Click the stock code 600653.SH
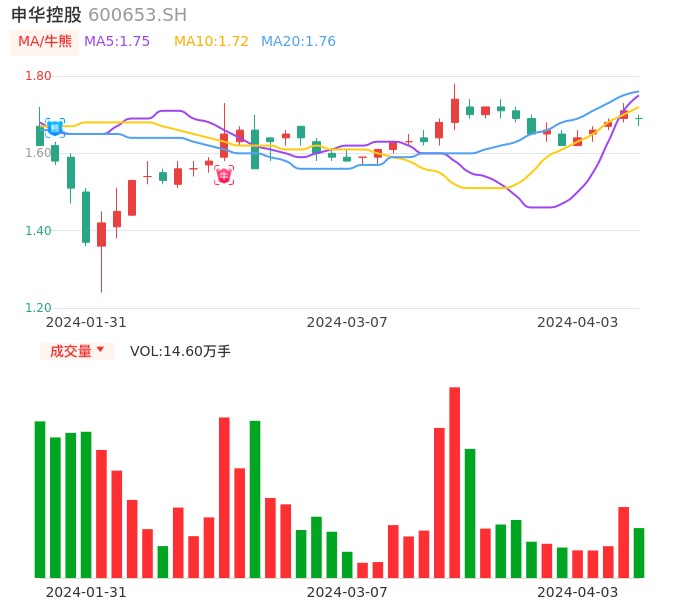 pyautogui.click(x=137, y=15)
